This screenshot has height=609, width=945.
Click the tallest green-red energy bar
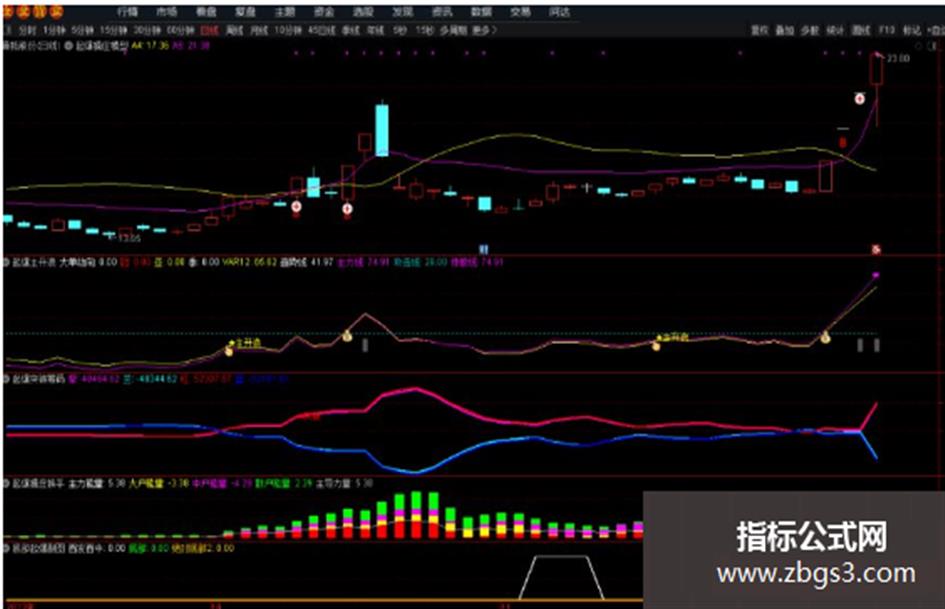pos(416,515)
